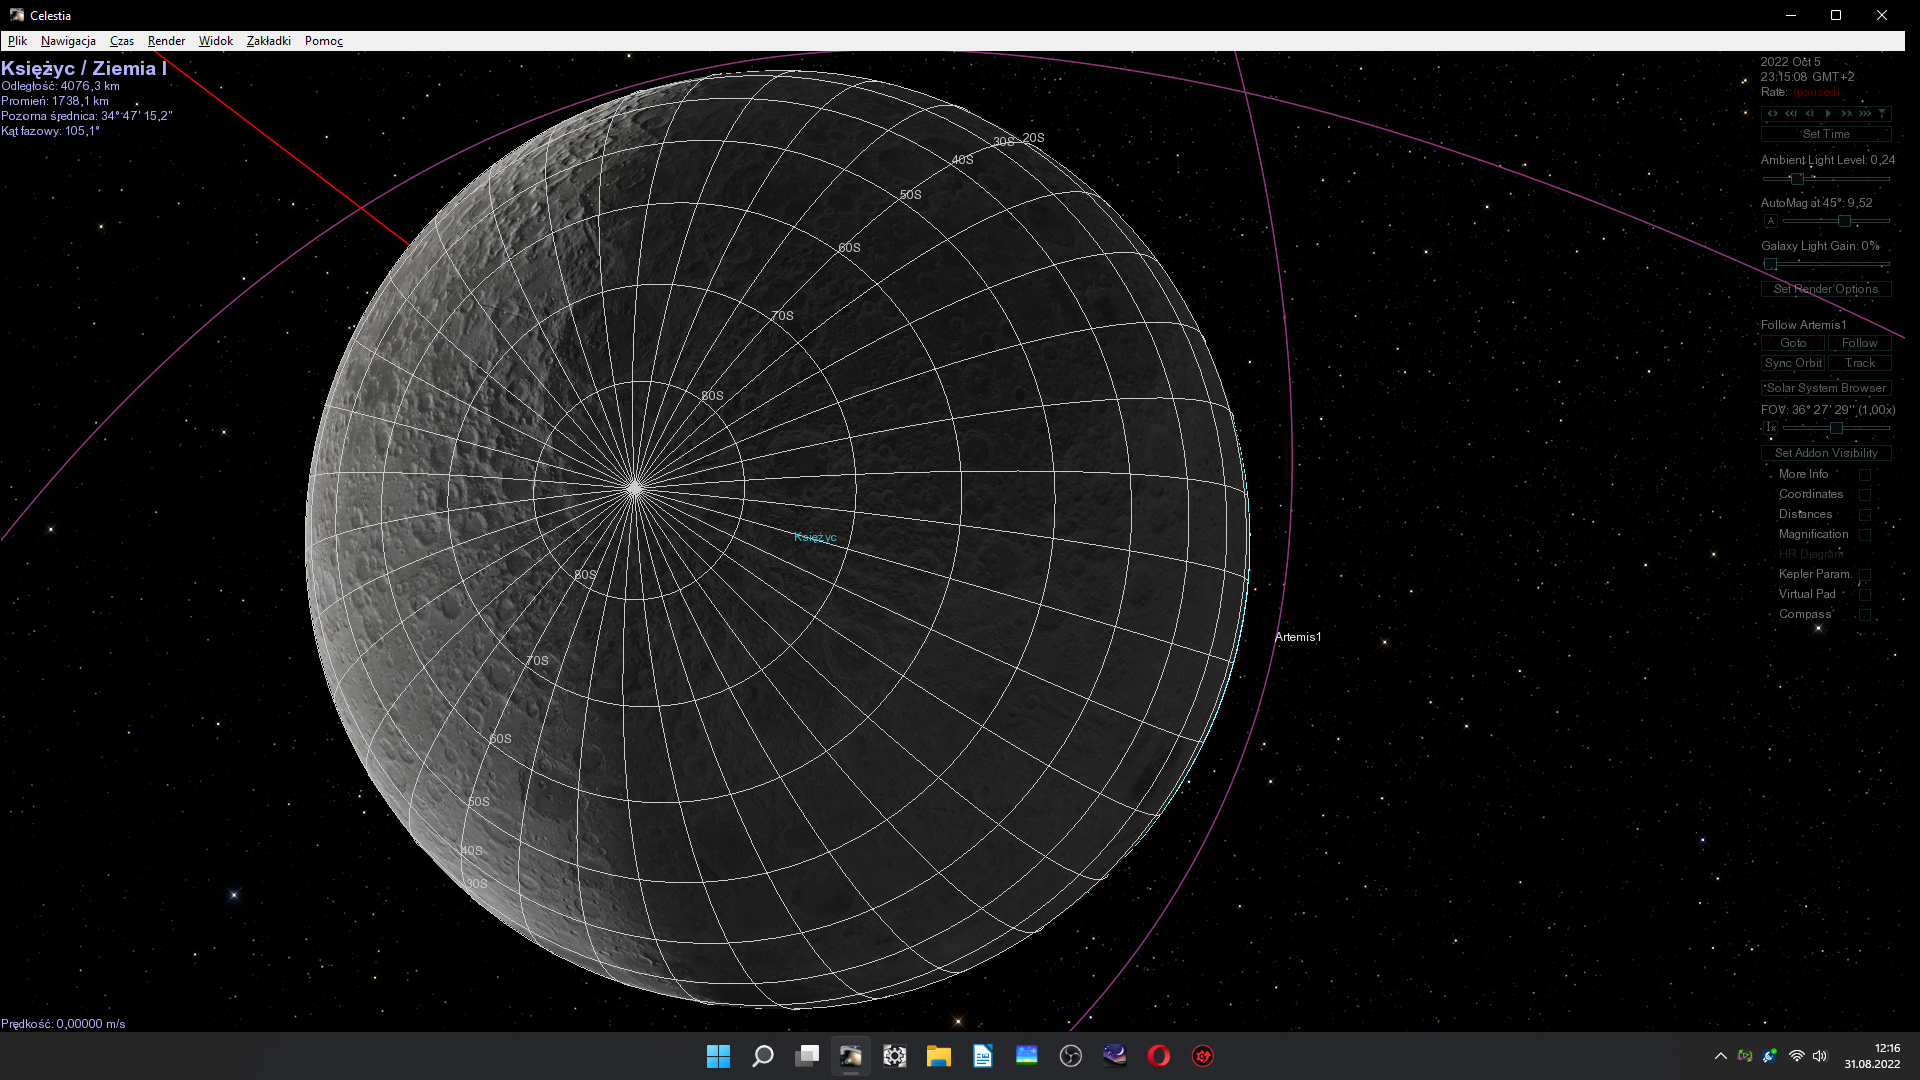Image resolution: width=1920 pixels, height=1080 pixels.
Task: Enable the Kepler Param. checkbox
Action: (x=1865, y=575)
